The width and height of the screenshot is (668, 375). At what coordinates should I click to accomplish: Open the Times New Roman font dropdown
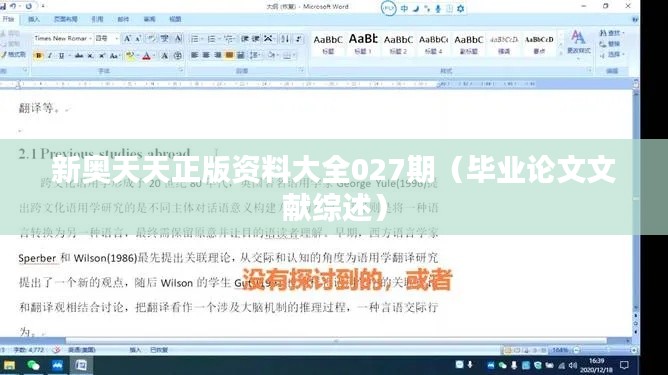click(63, 38)
